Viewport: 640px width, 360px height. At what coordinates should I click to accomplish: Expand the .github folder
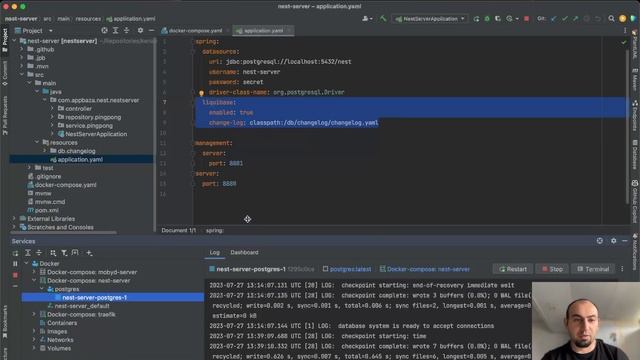point(22,49)
